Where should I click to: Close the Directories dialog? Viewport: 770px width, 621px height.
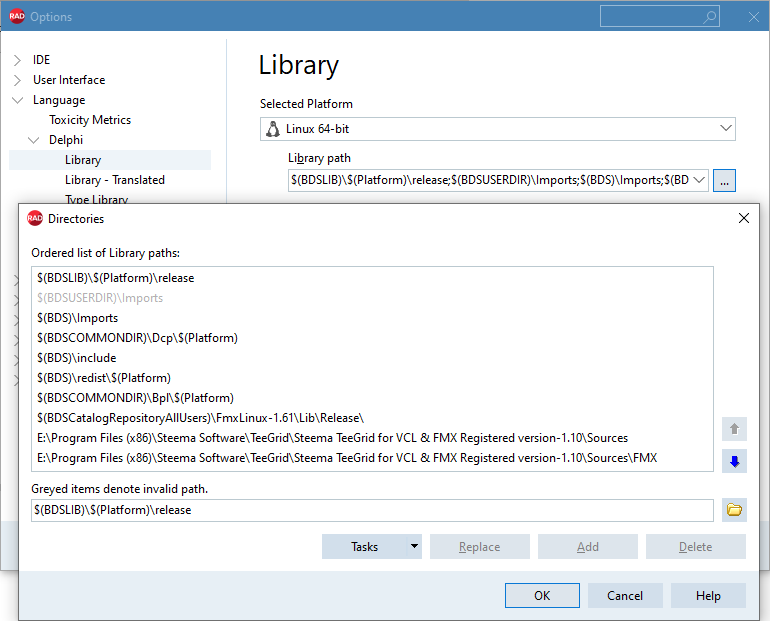click(x=743, y=218)
